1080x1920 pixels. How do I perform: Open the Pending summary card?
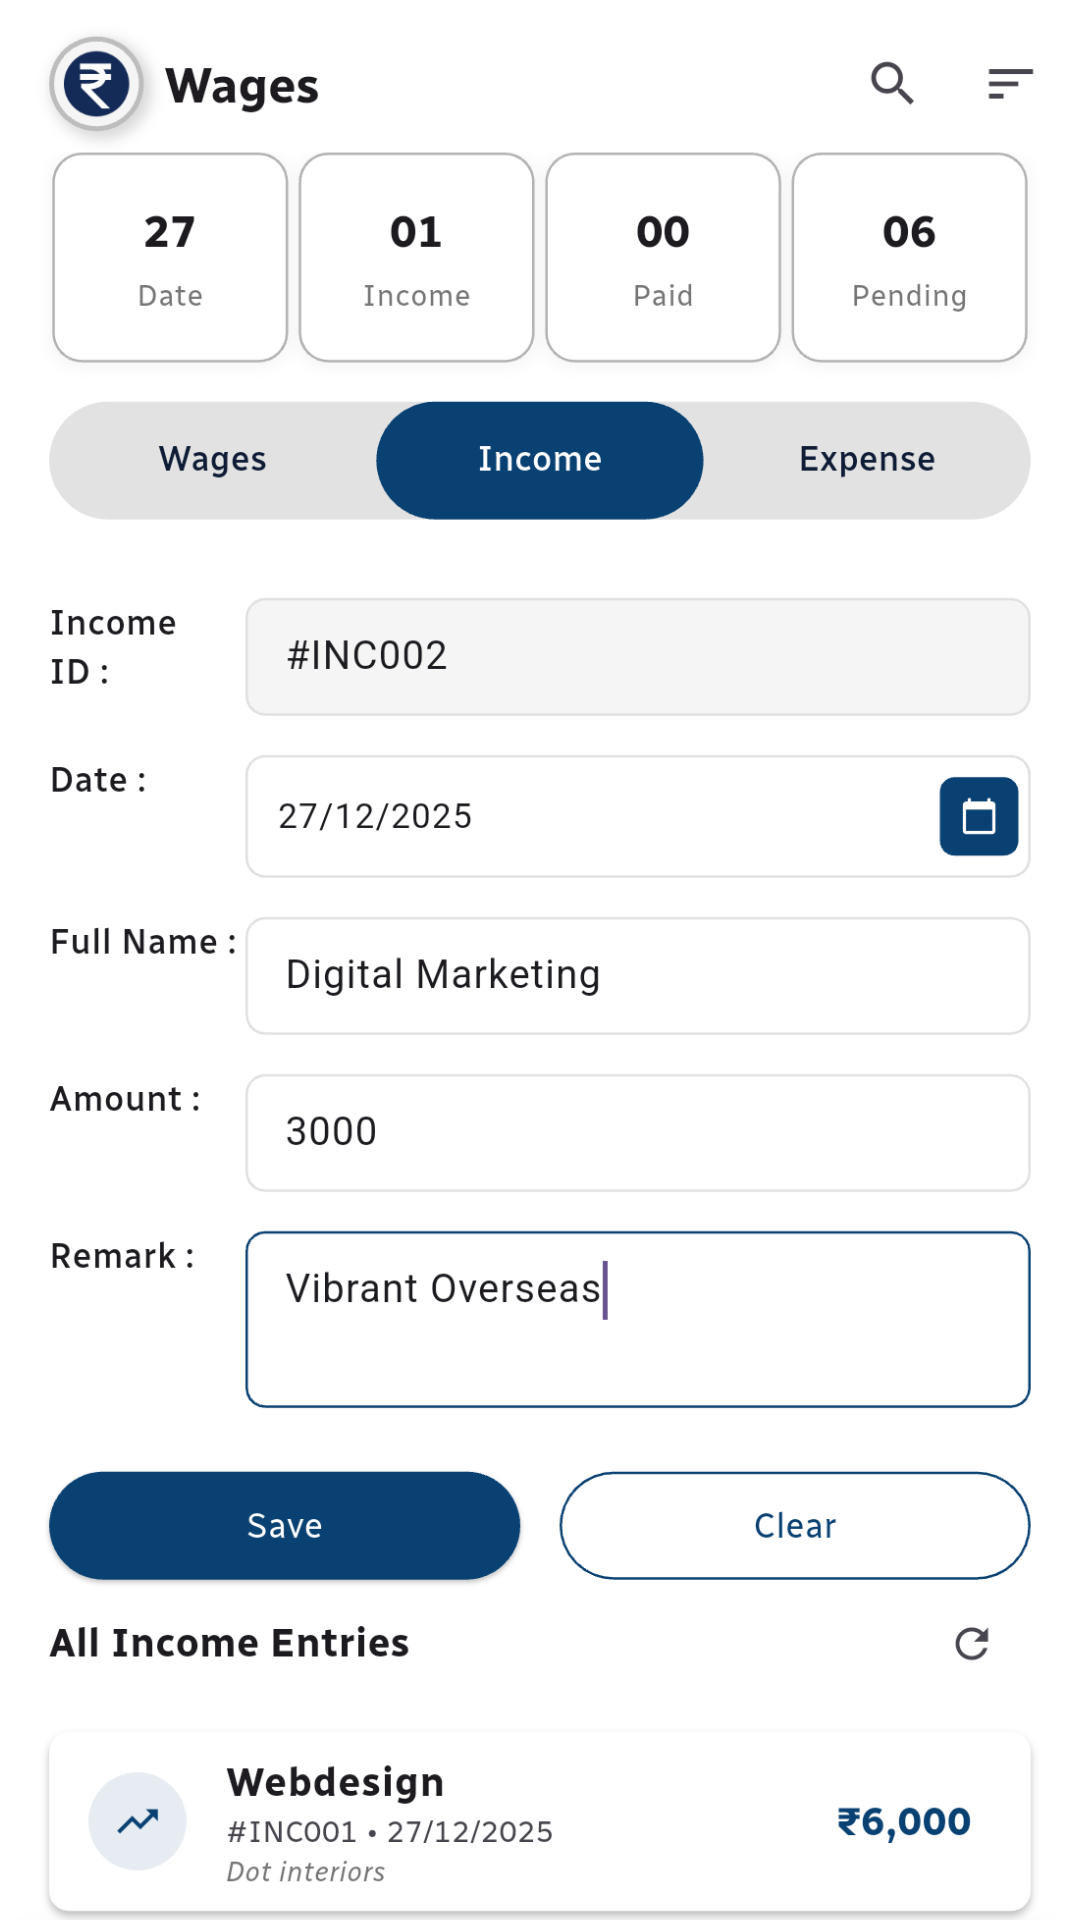[x=909, y=257]
